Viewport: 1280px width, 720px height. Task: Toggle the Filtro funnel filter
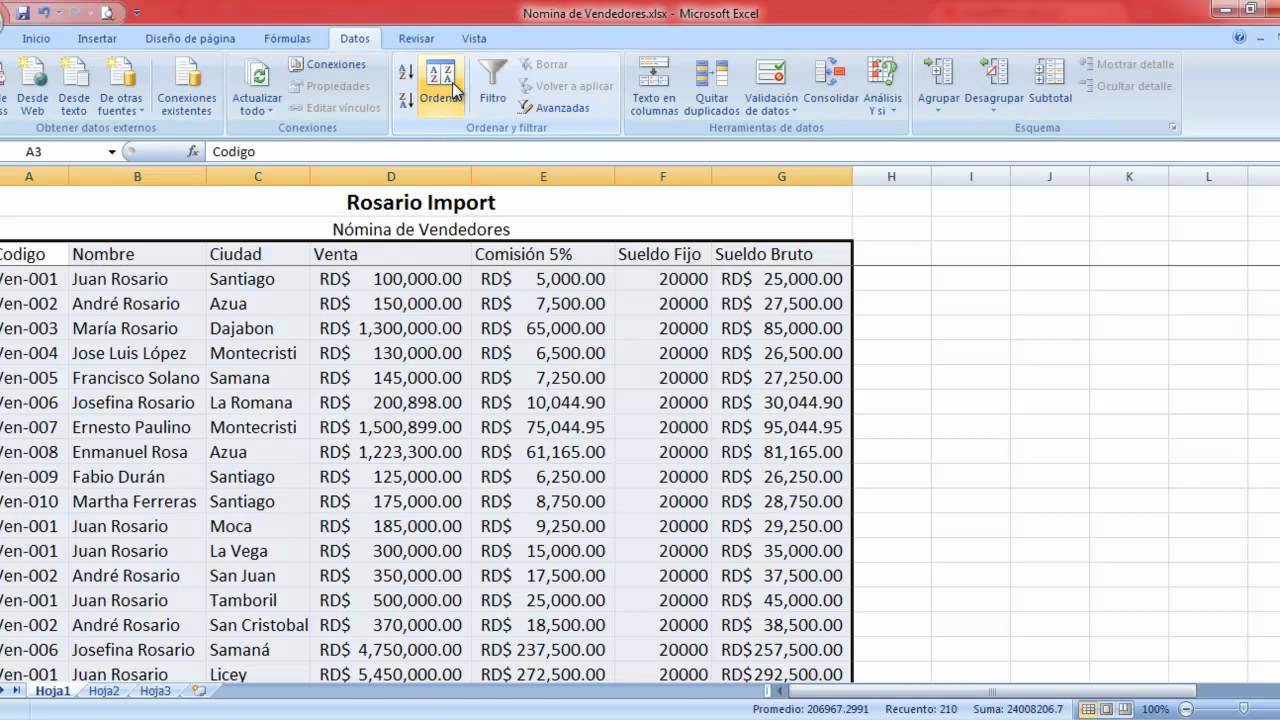click(492, 82)
